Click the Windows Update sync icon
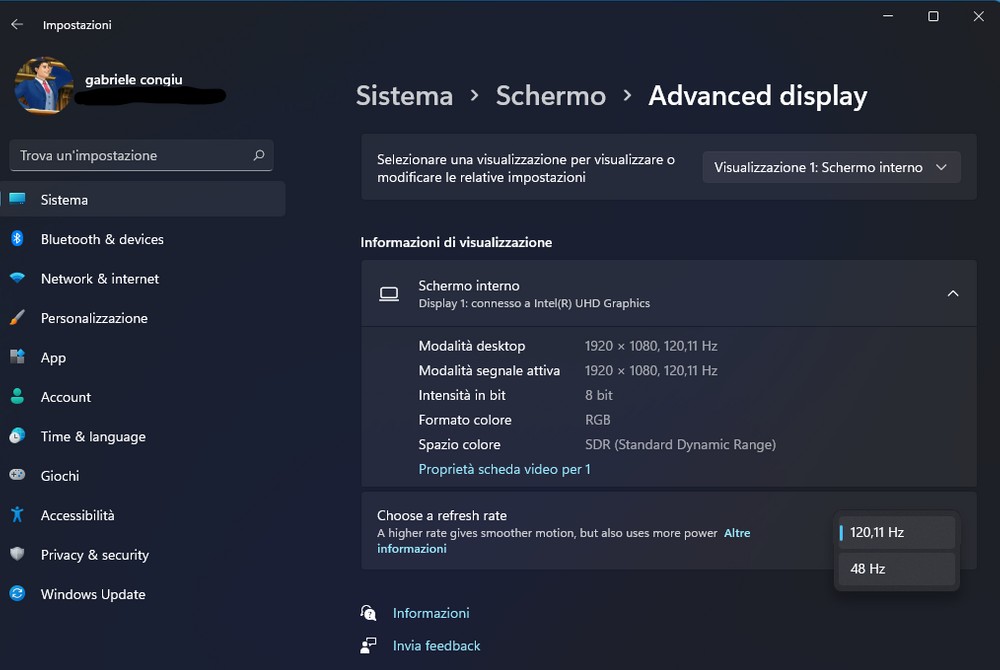The height and width of the screenshot is (670, 1000). click(x=17, y=594)
